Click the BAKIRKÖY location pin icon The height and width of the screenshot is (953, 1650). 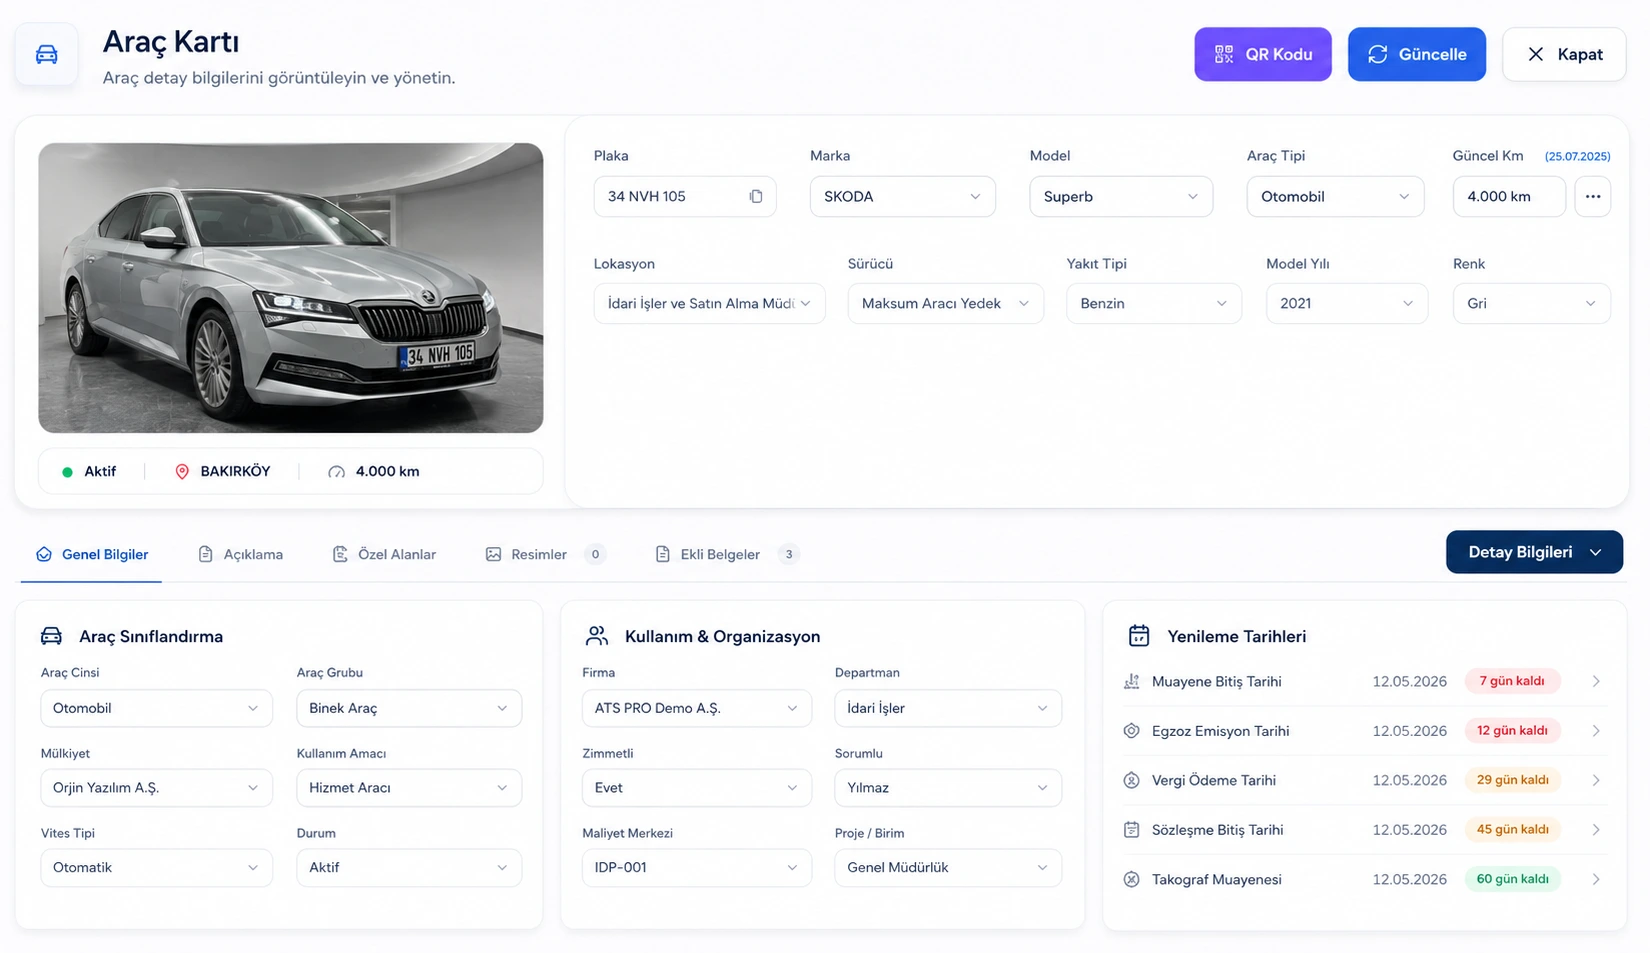tap(182, 472)
